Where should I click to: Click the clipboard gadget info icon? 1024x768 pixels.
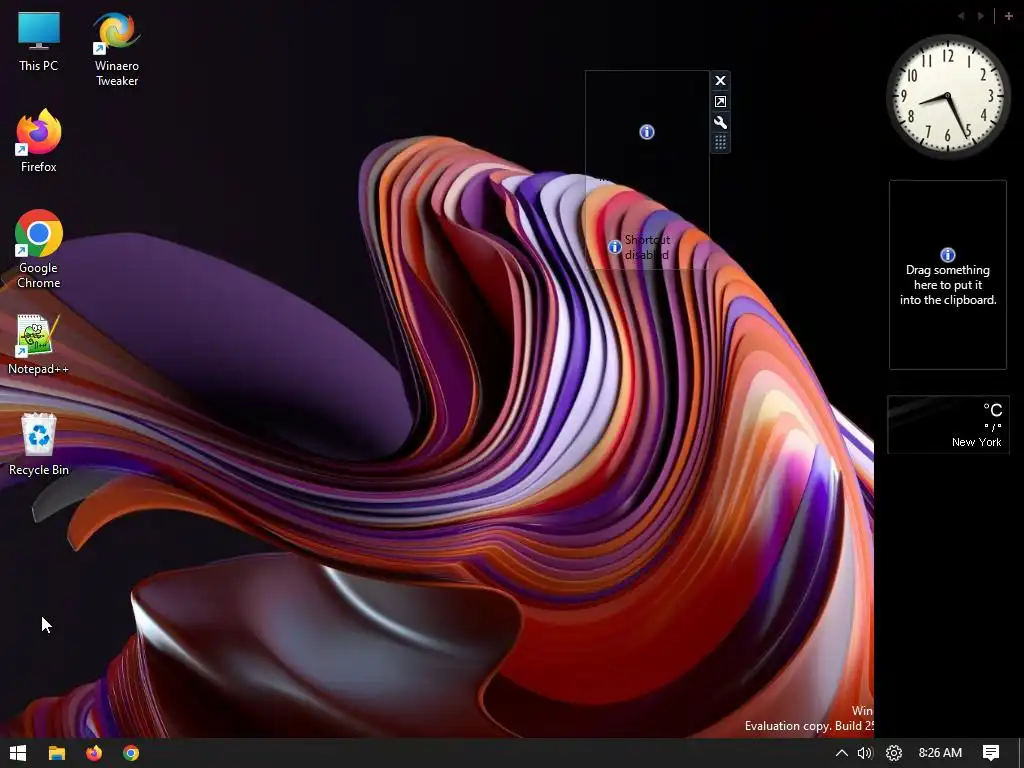948,255
